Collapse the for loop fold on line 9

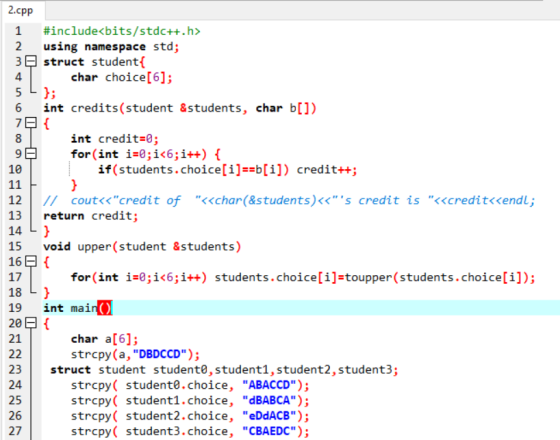(31, 154)
